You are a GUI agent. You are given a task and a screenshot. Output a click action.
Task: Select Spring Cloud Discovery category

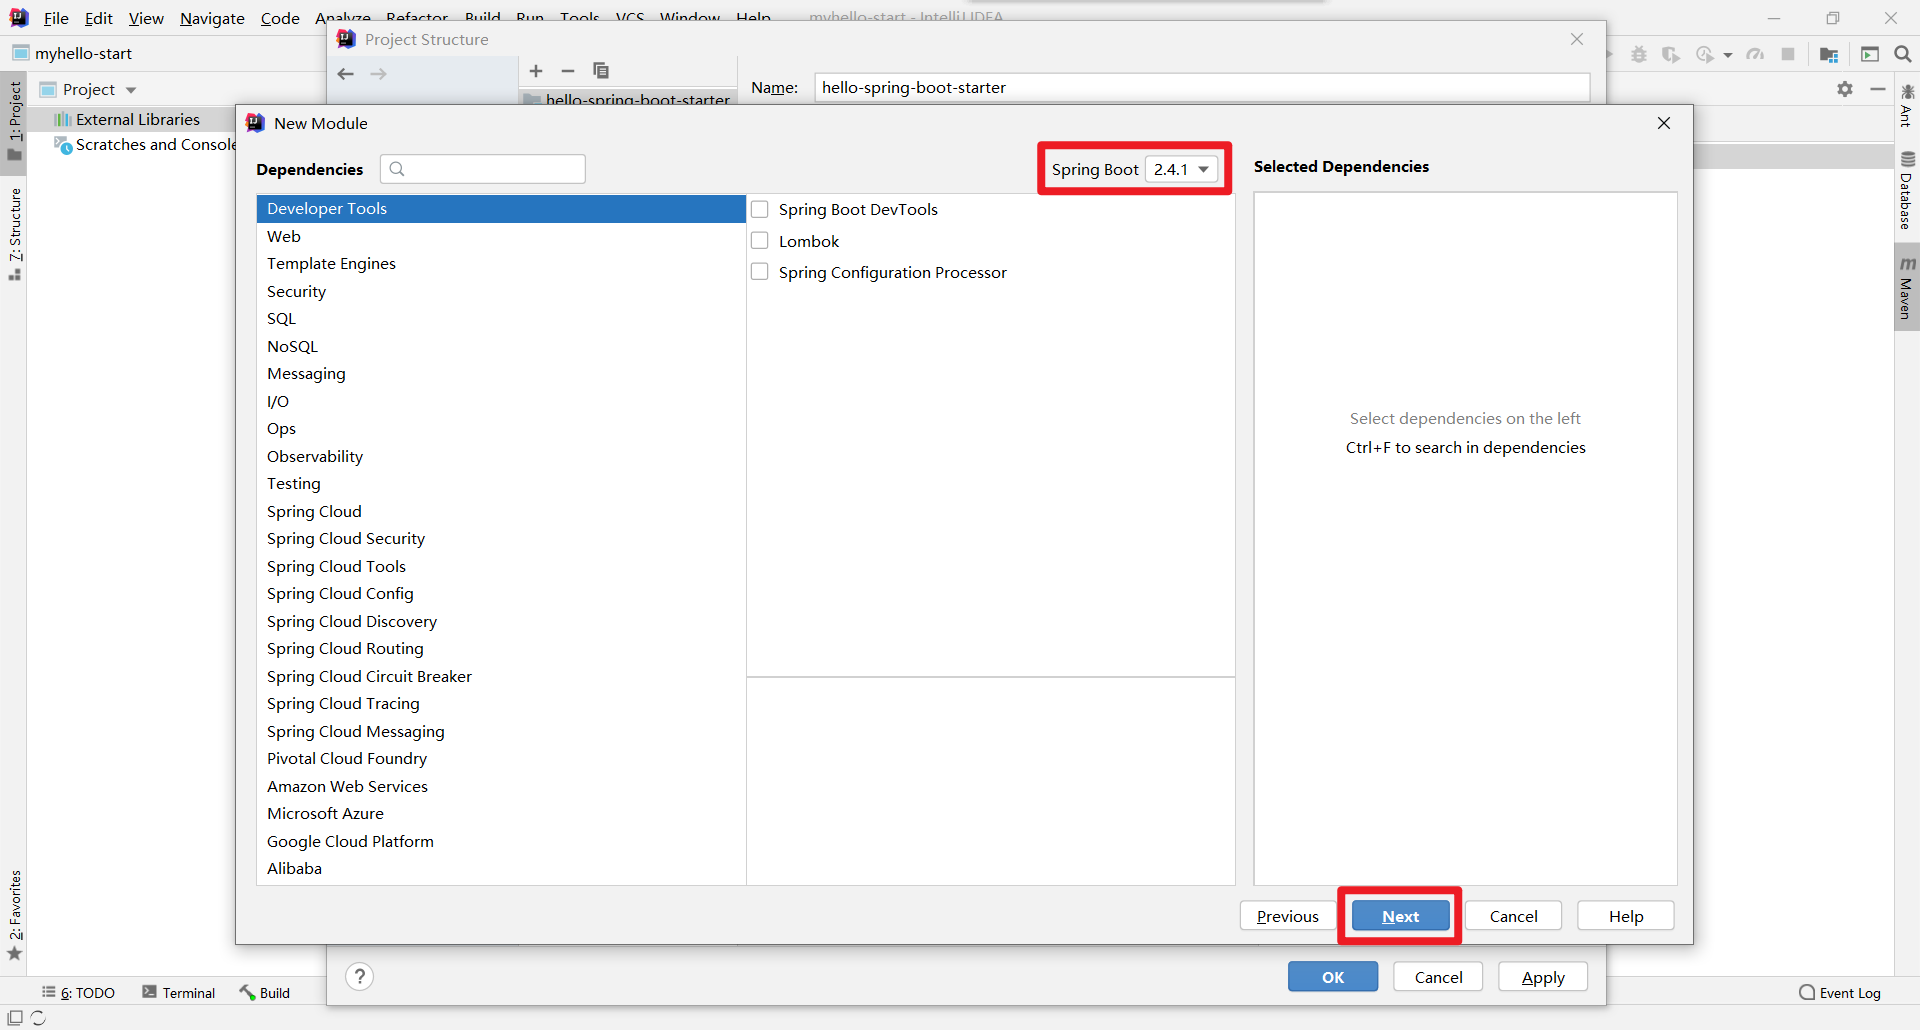[501, 621]
